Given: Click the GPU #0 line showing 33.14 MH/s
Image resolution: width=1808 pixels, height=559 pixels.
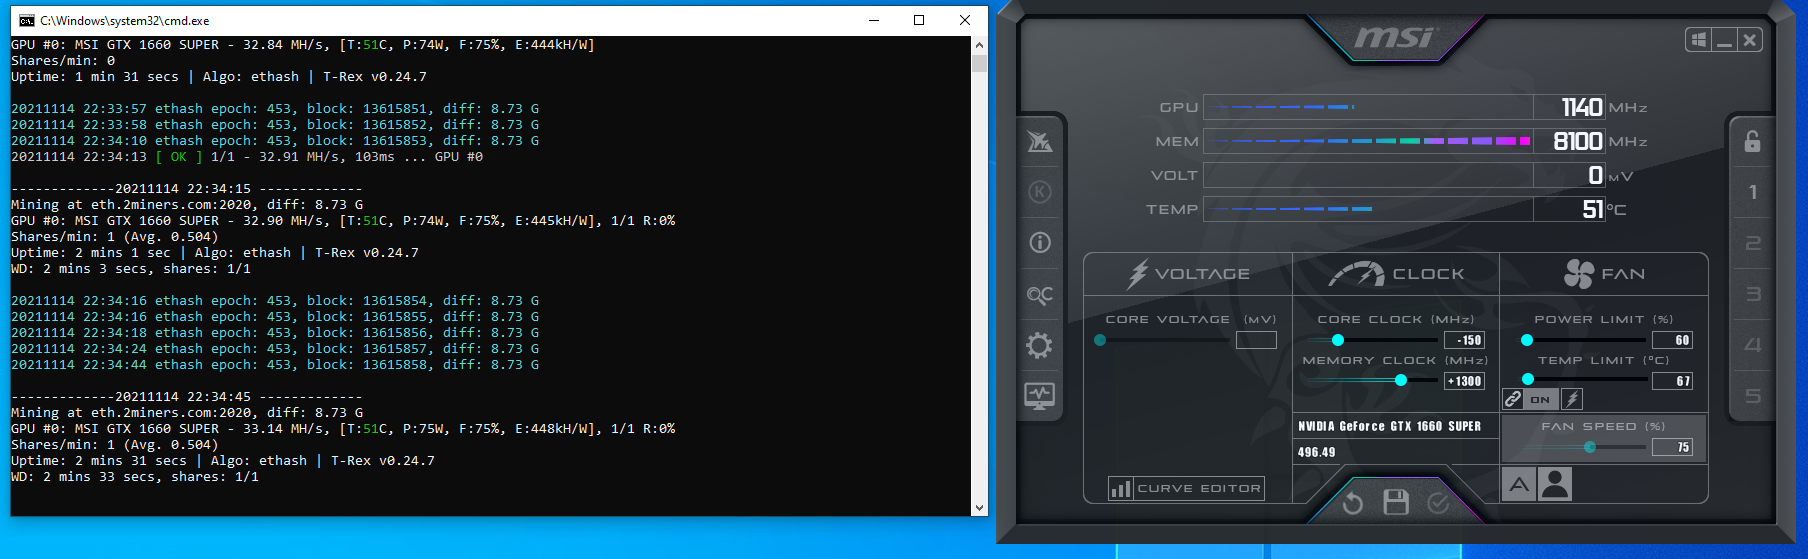Looking at the screenshot, I should pos(343,429).
